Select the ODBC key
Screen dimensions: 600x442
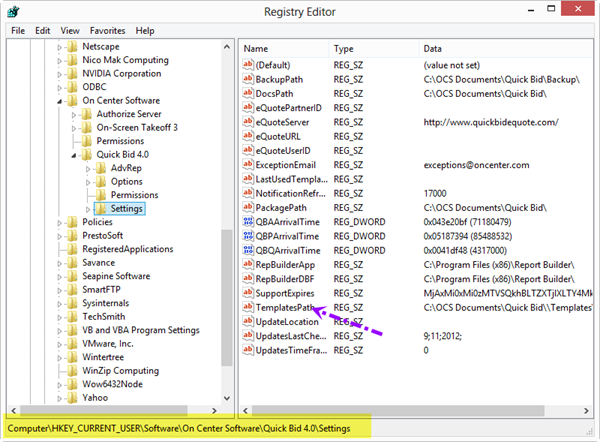(x=95, y=87)
